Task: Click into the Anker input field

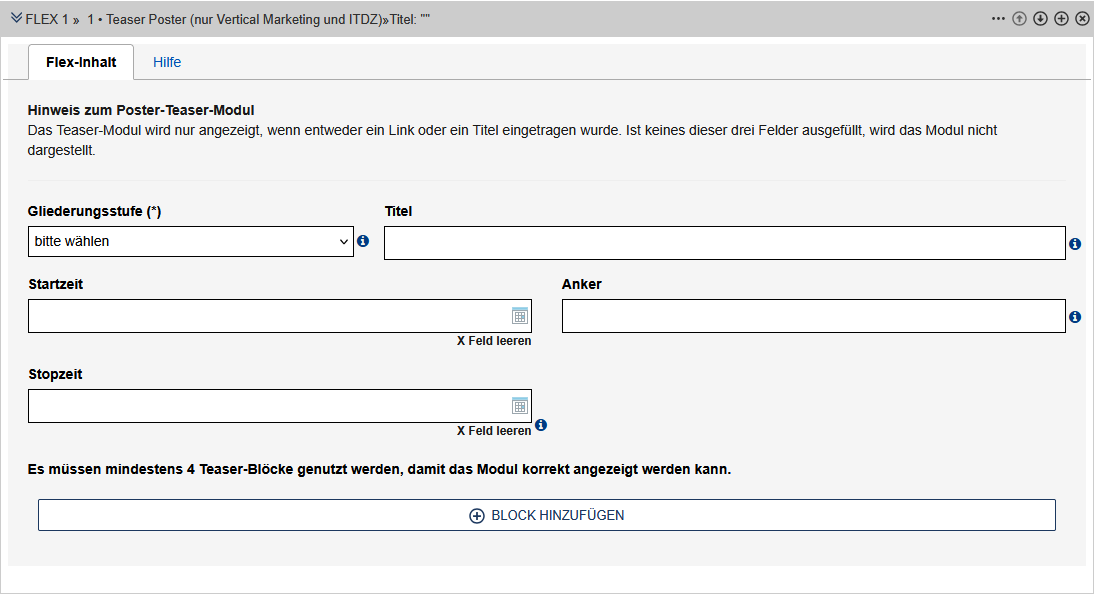Action: (813, 316)
